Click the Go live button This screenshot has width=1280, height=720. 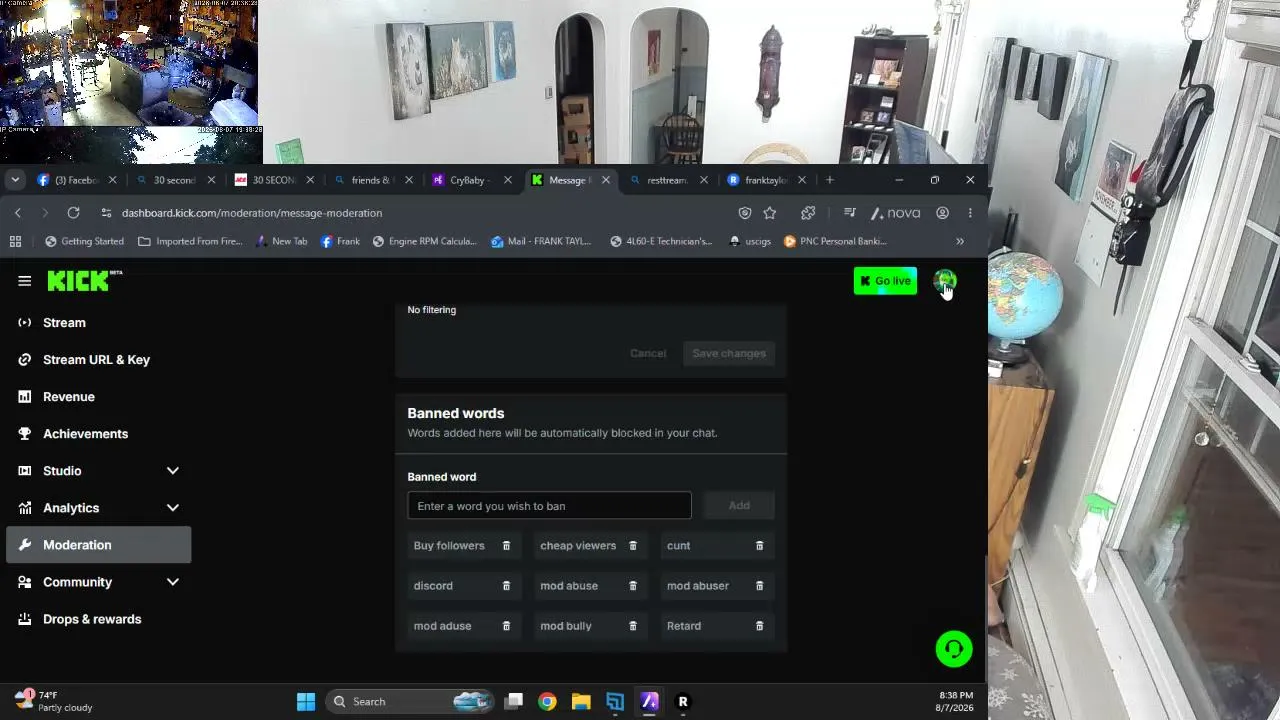coord(885,281)
